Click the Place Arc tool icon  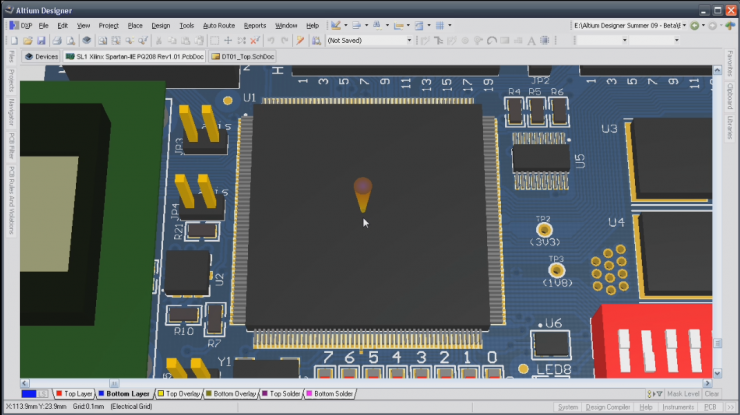click(x=491, y=41)
